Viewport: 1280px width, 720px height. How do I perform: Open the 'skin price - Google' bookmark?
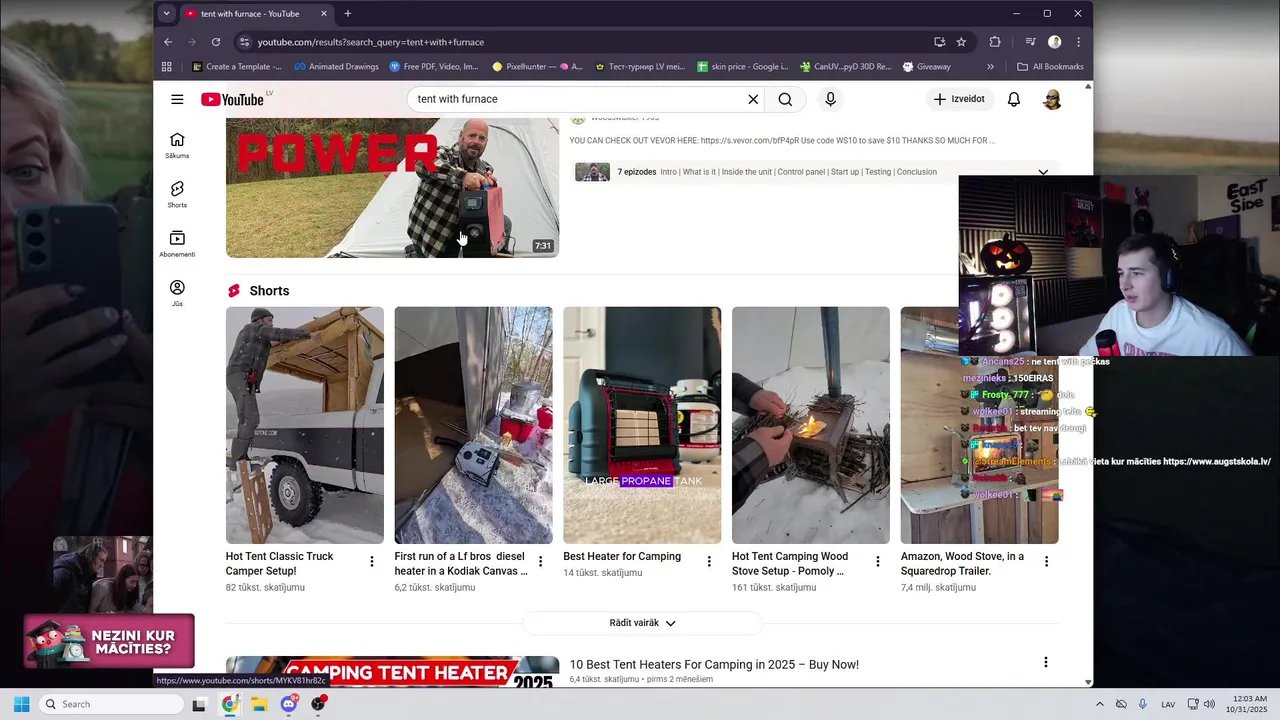[743, 67]
